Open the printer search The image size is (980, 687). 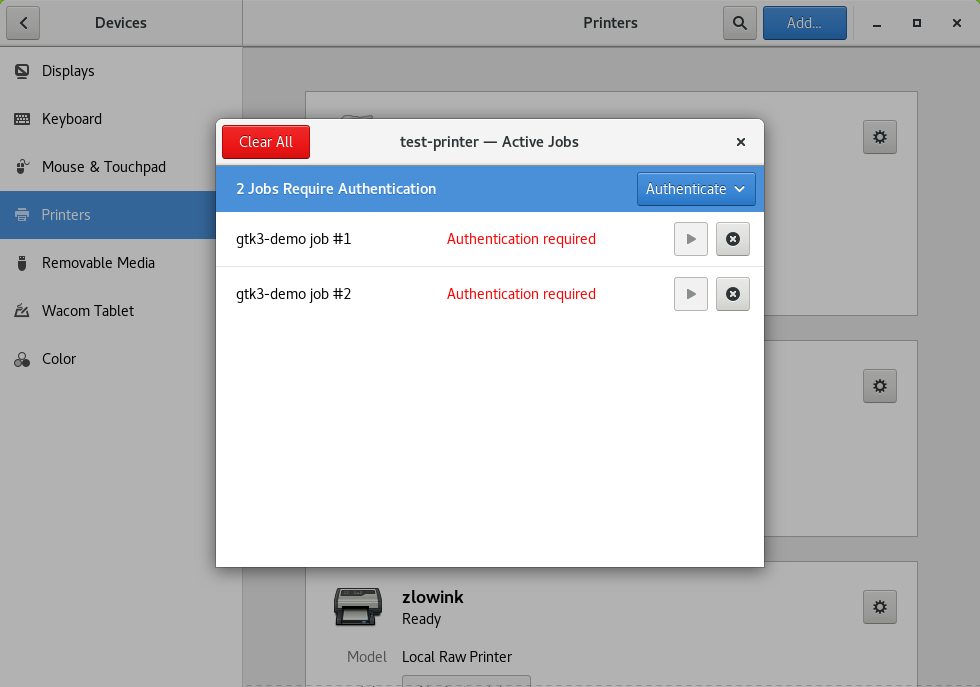(739, 23)
